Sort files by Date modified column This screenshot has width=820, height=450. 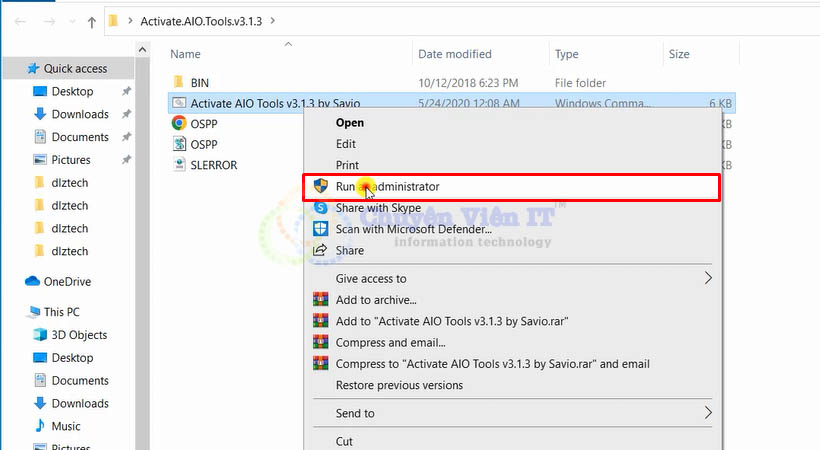pos(454,54)
